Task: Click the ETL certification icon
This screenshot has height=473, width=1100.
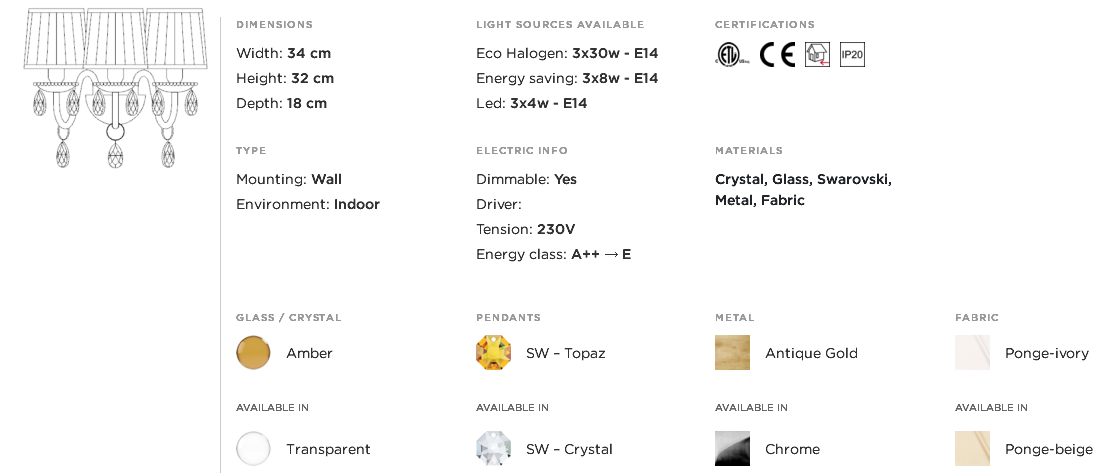Action: click(x=732, y=55)
